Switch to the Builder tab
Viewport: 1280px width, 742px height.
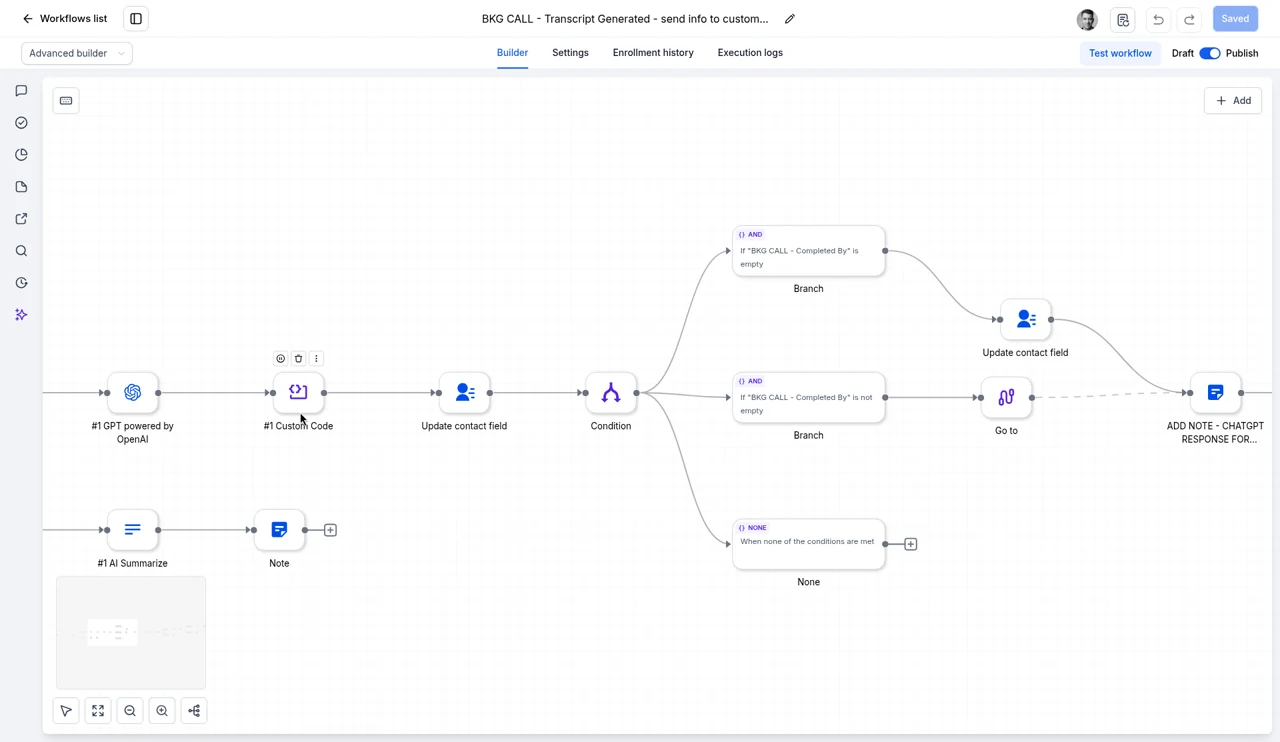tap(512, 53)
